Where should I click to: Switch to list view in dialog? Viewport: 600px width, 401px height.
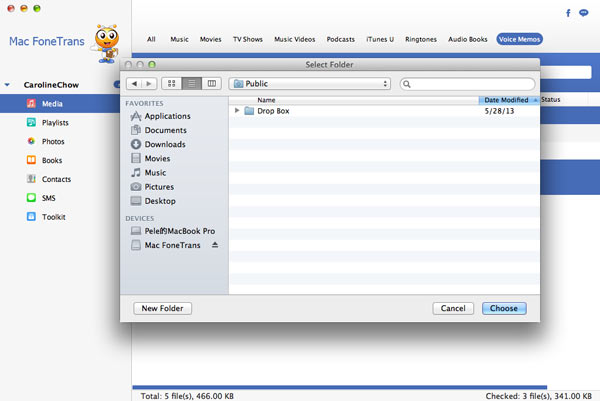[192, 83]
